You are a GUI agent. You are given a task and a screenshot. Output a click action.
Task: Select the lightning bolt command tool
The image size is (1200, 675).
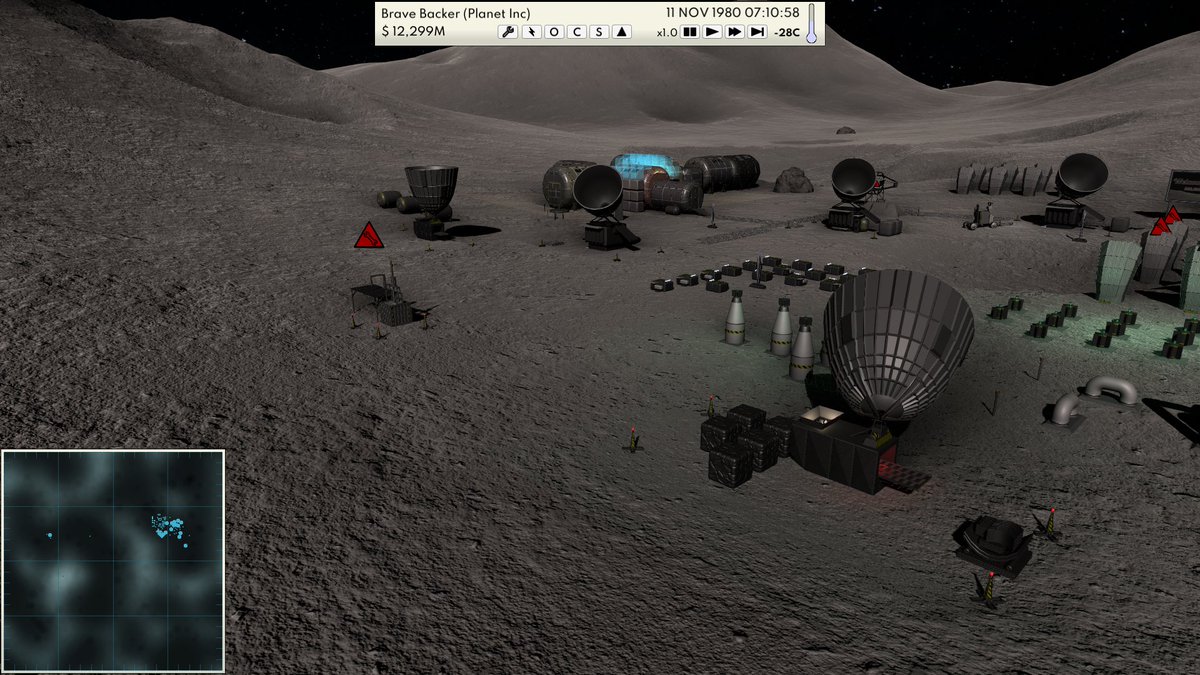click(x=531, y=31)
